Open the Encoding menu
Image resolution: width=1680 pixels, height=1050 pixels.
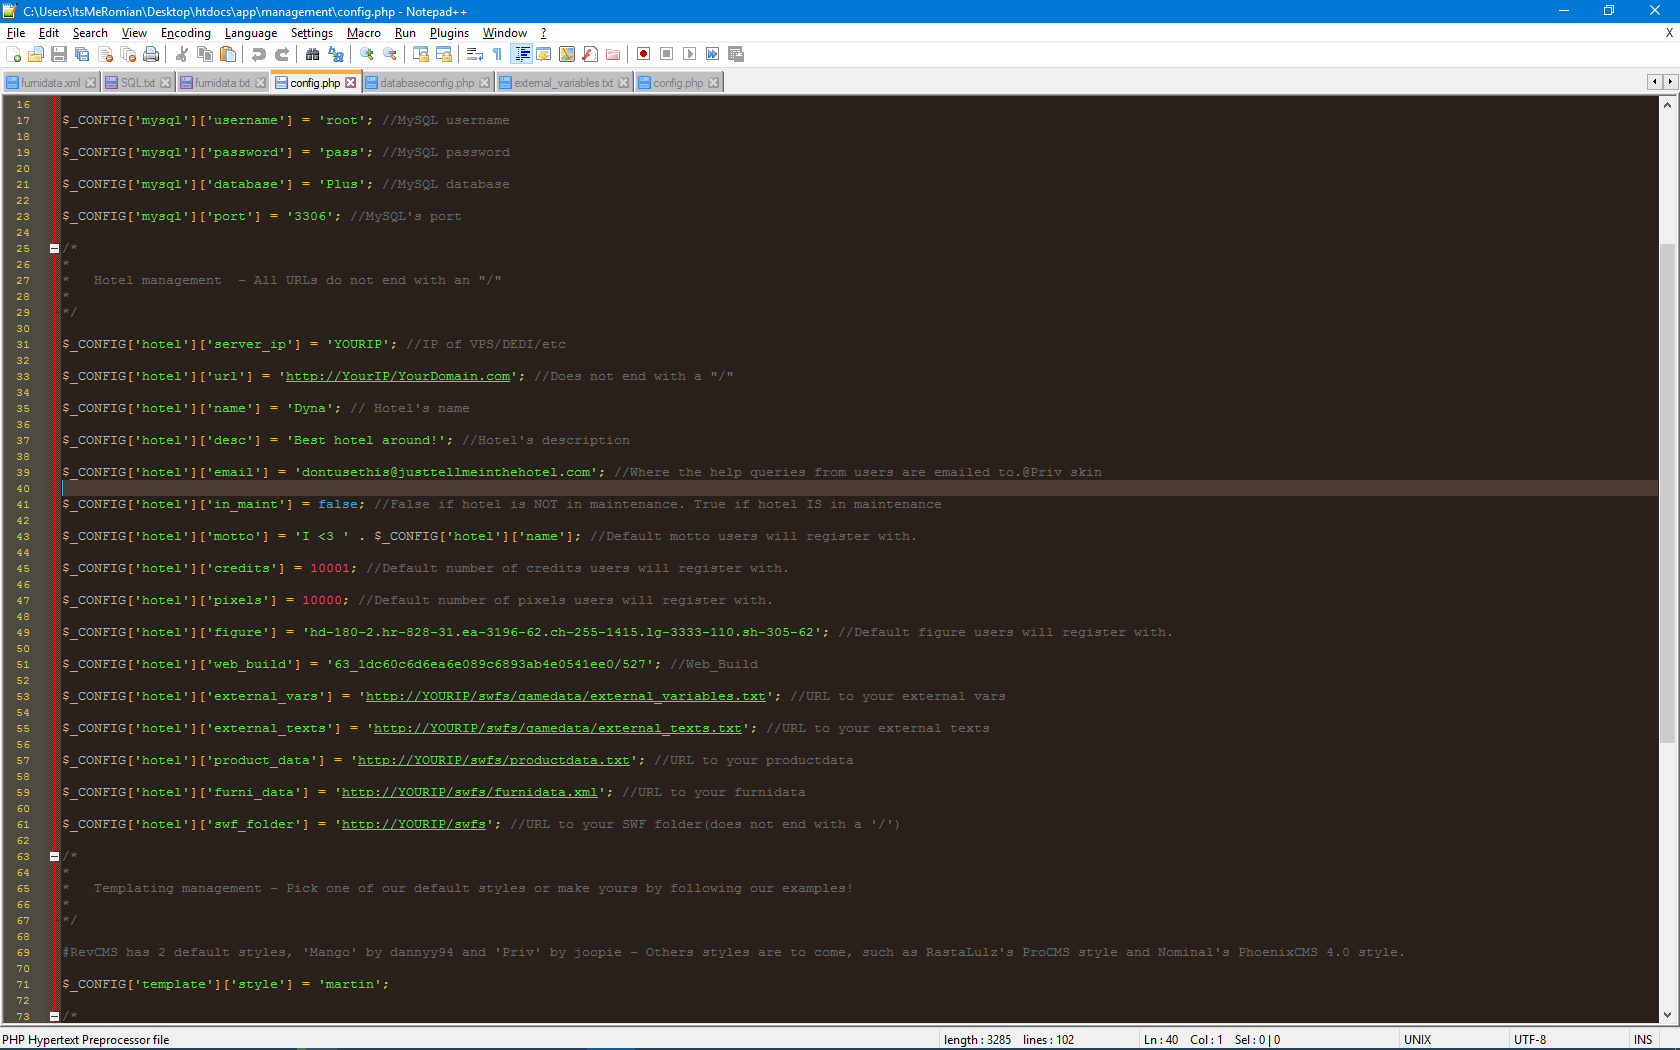[186, 33]
